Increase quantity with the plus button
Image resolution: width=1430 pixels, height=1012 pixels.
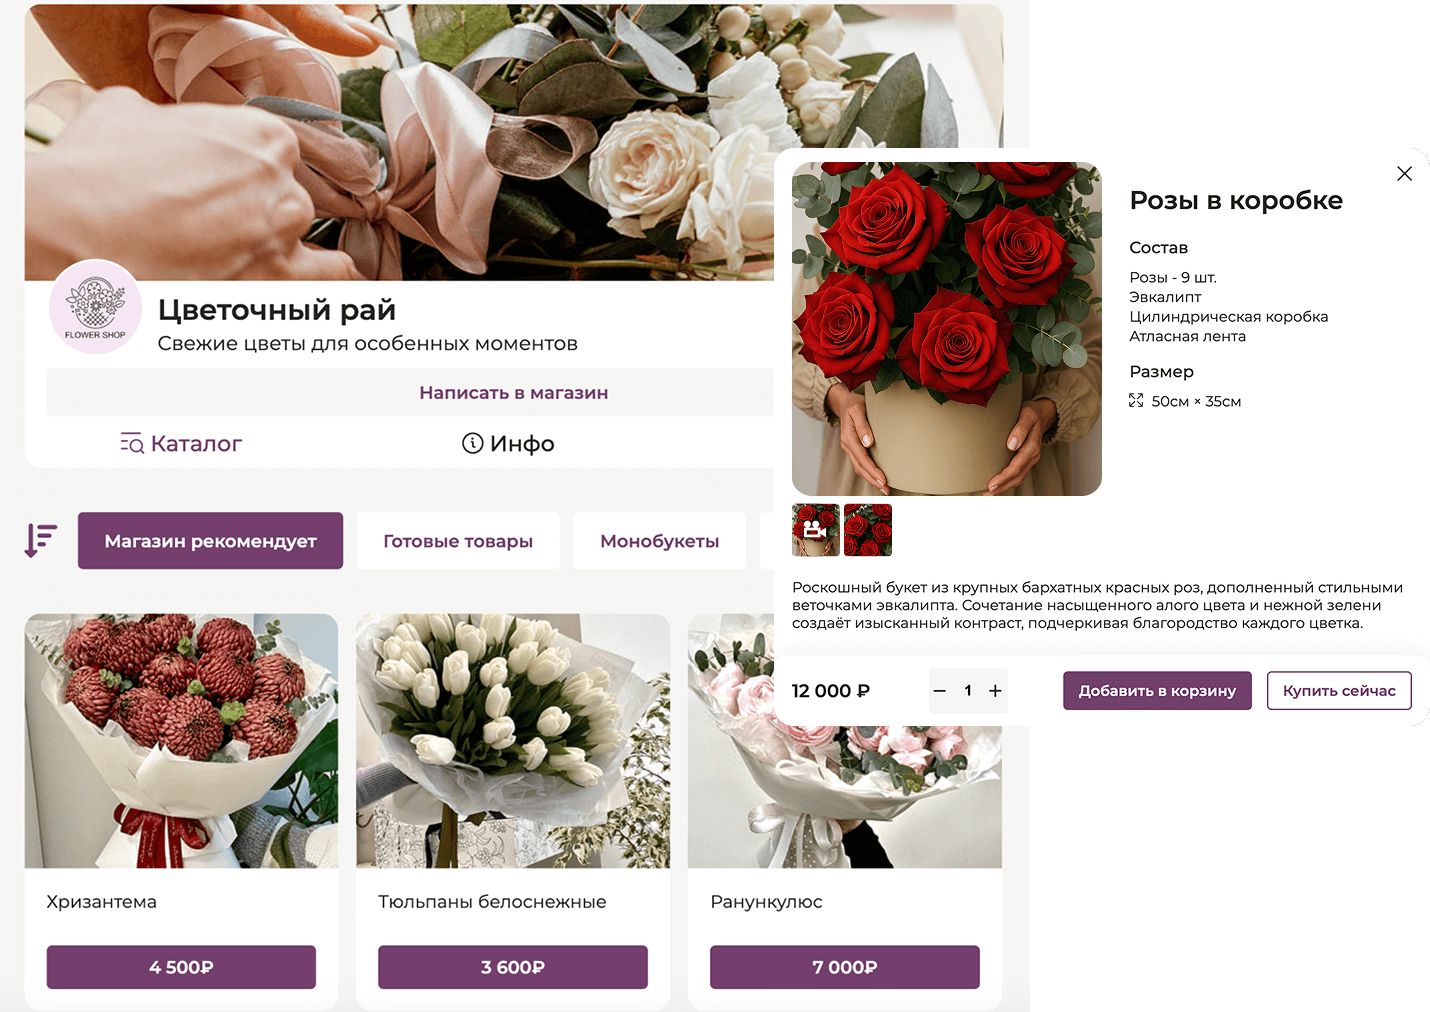point(995,691)
